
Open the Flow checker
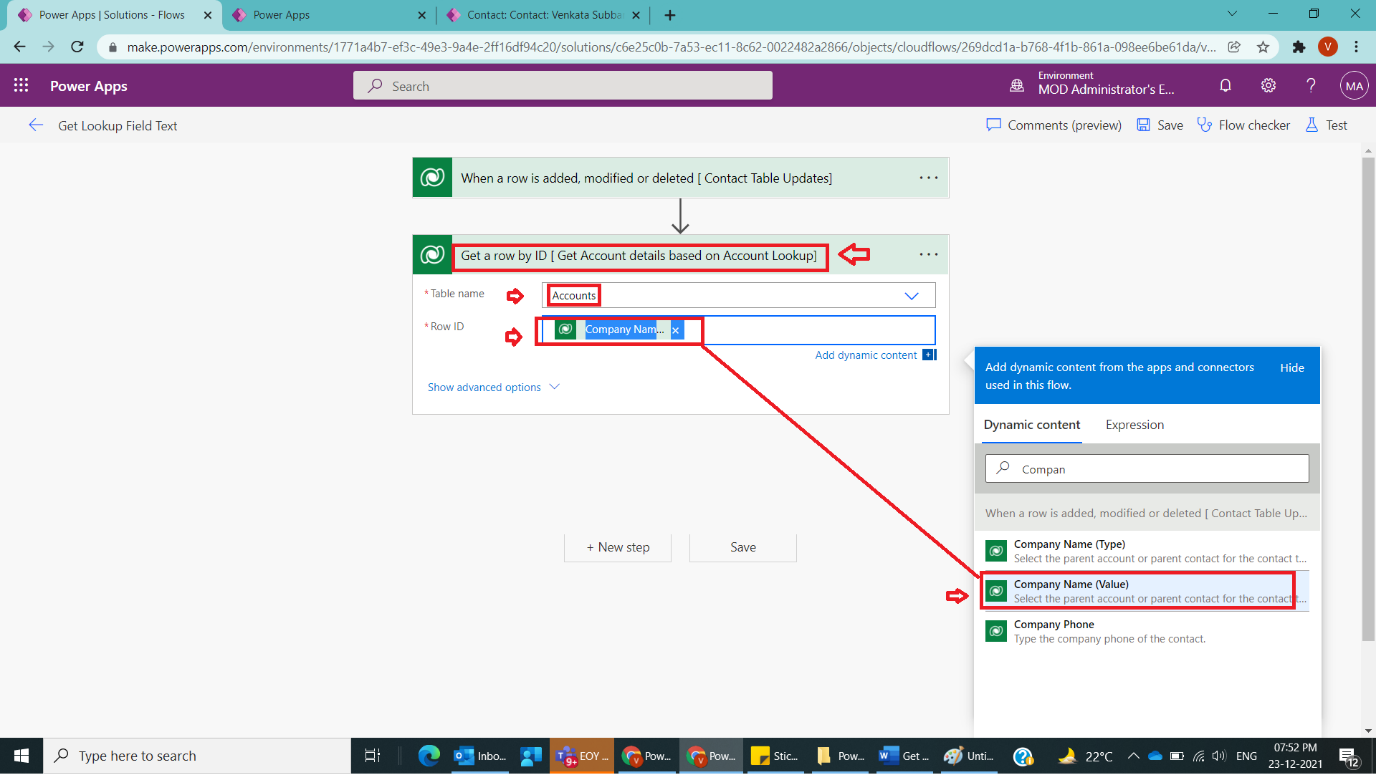pos(1243,125)
